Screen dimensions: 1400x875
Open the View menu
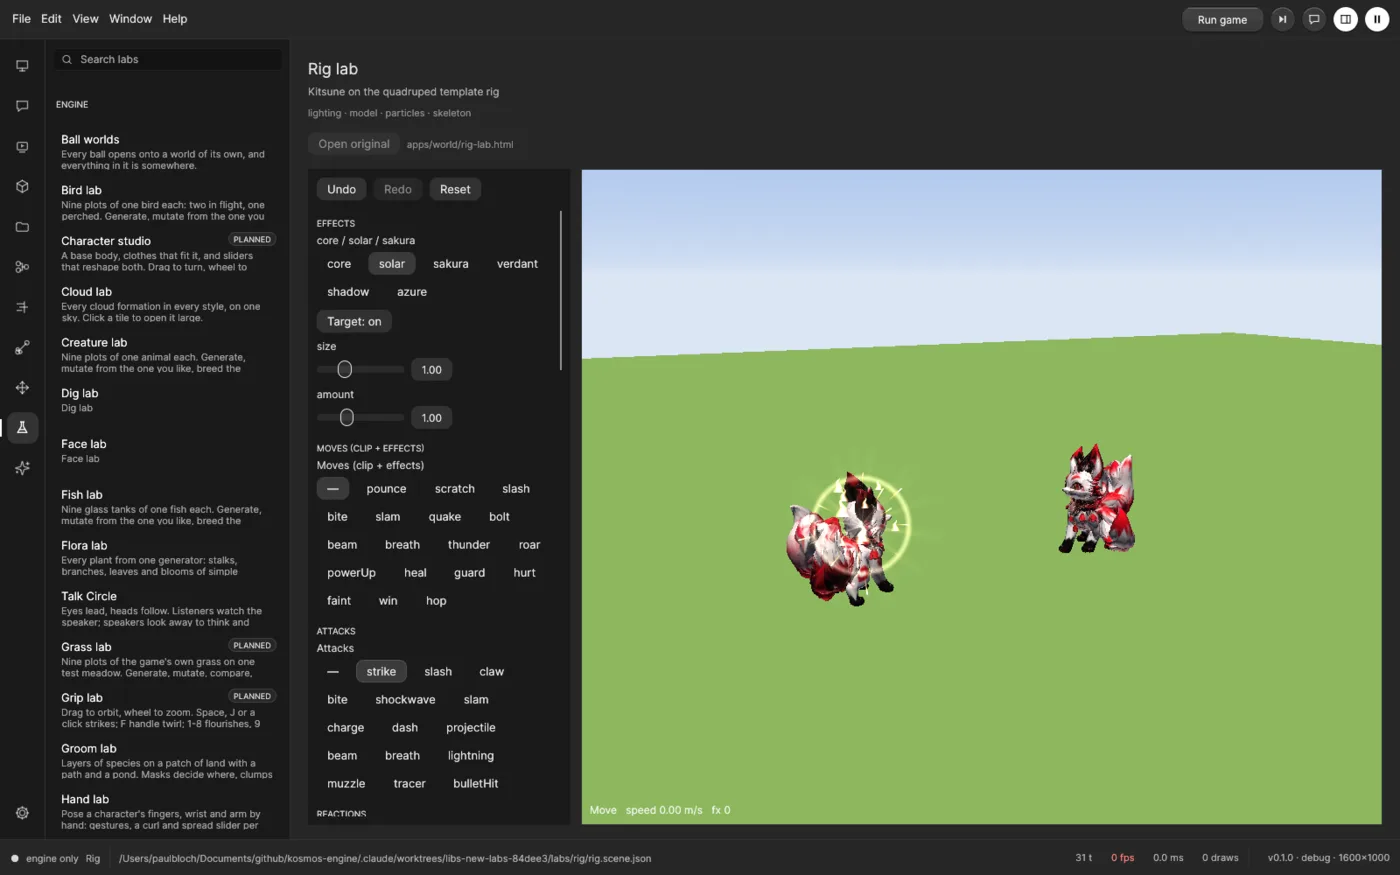[x=86, y=19]
